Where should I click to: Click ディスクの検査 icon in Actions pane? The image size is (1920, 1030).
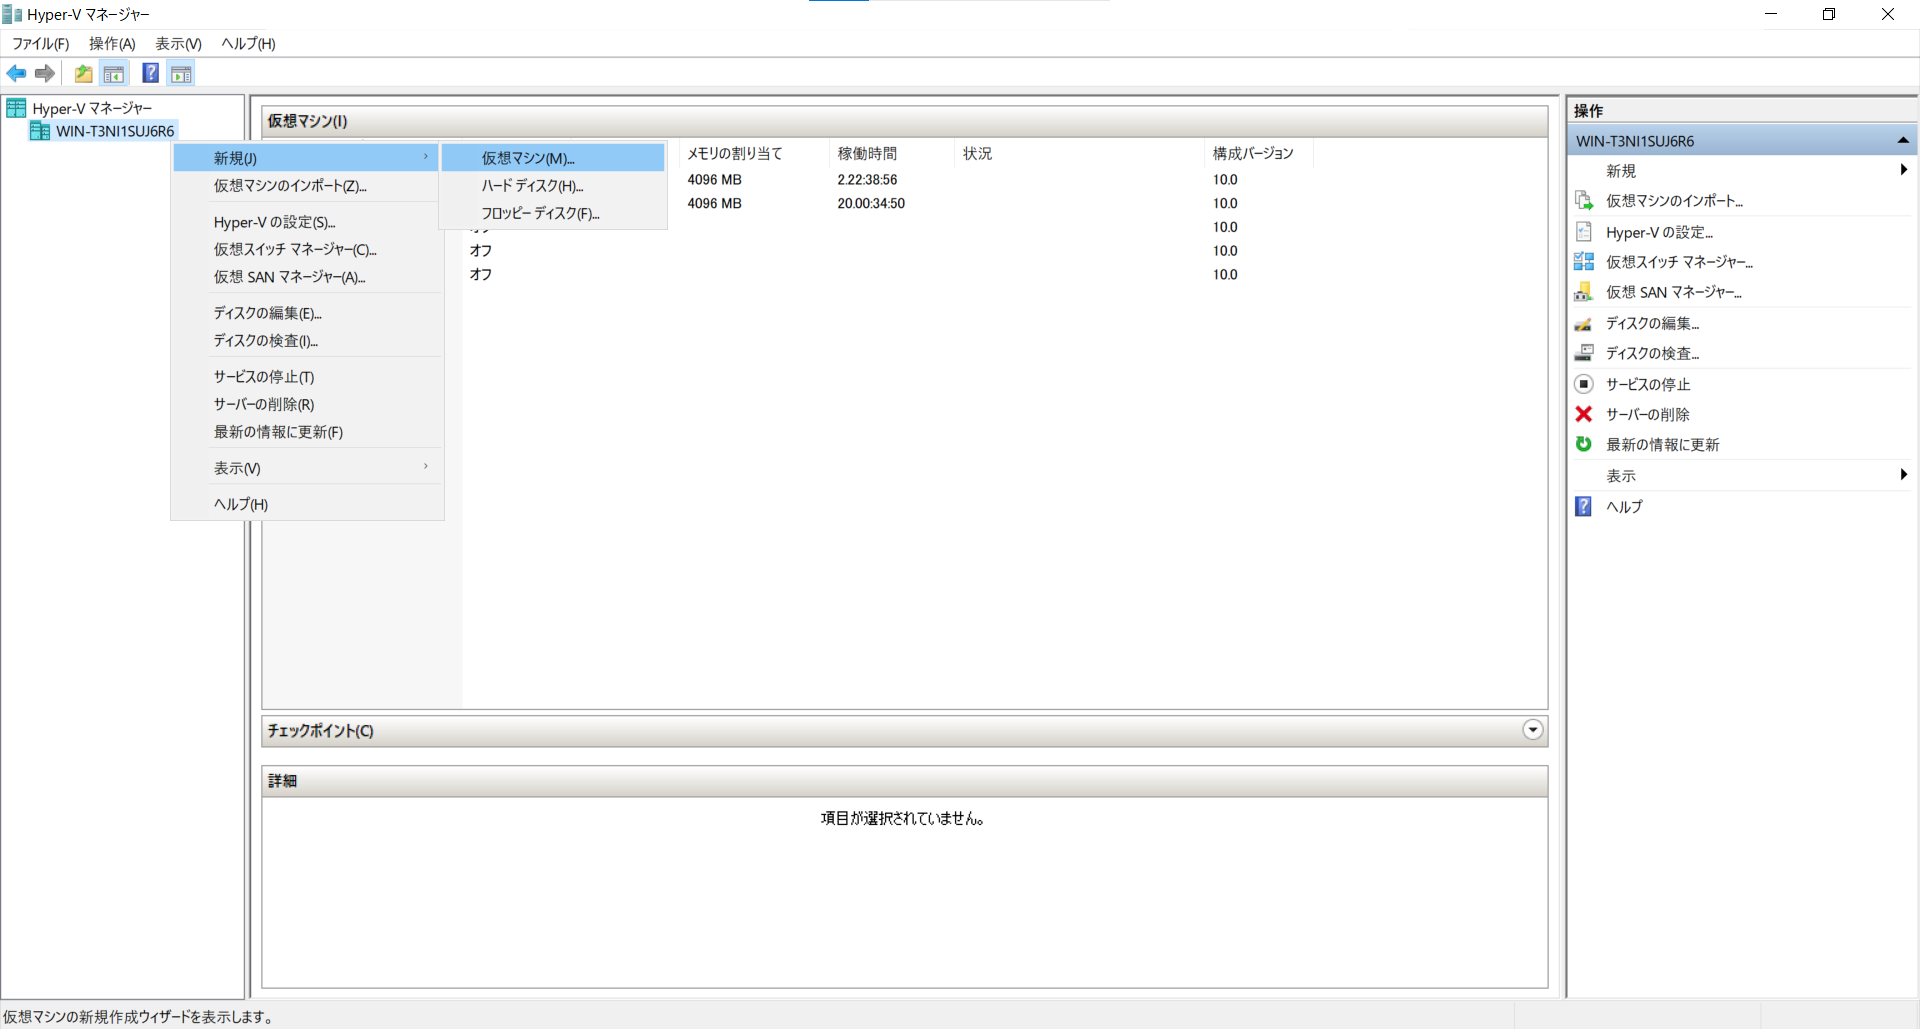pyautogui.click(x=1584, y=353)
